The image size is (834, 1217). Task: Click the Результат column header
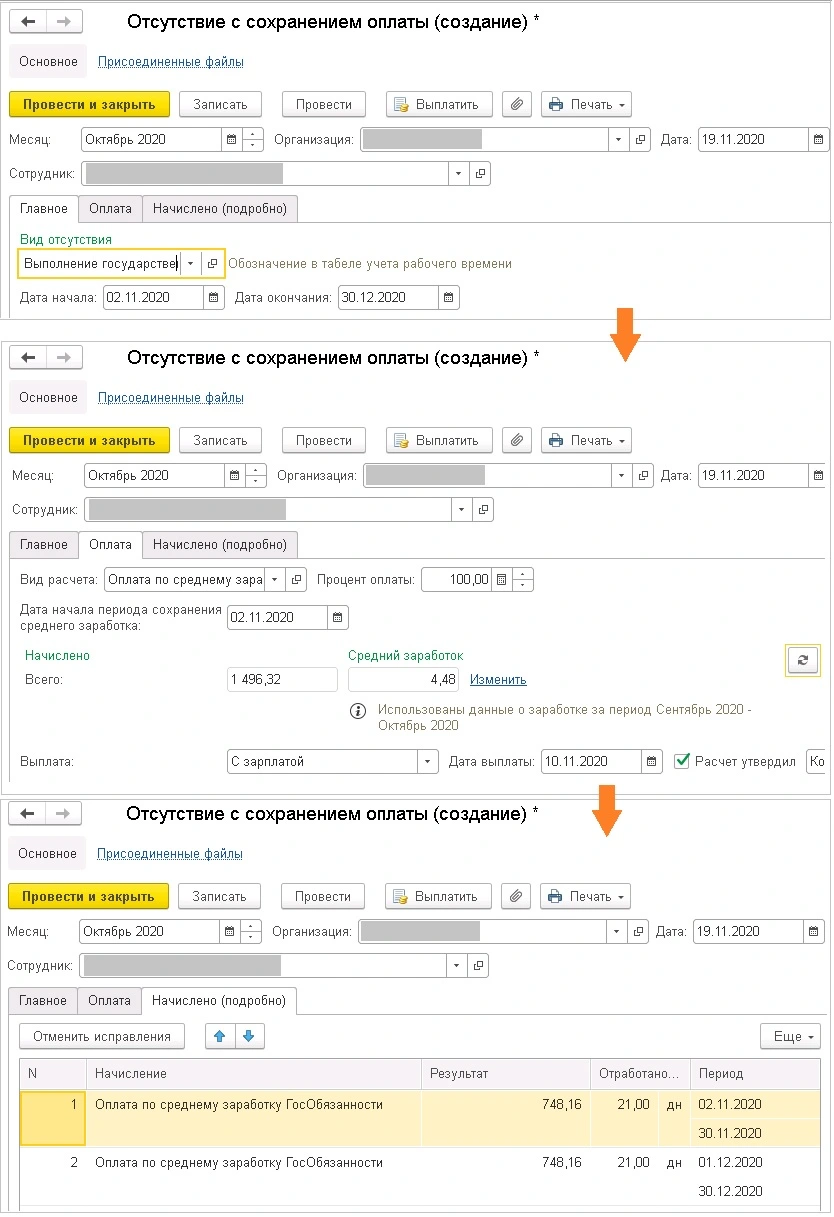(x=505, y=1073)
